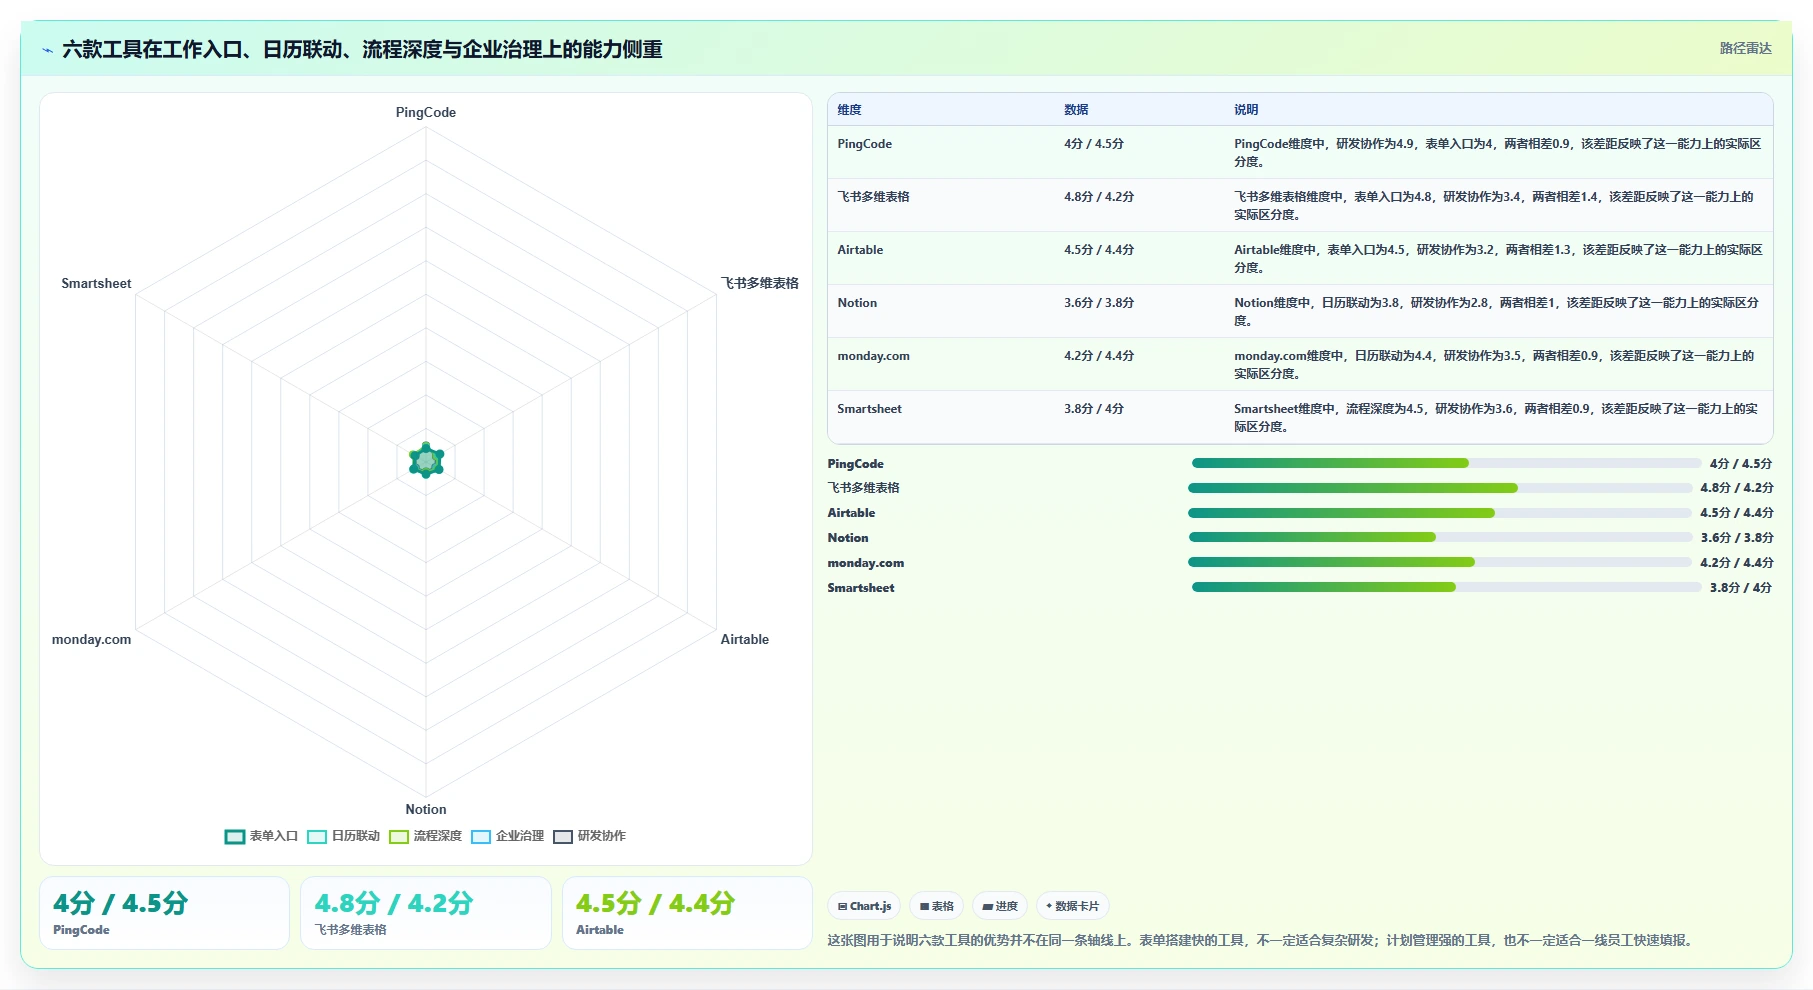Click the PingCode radar axis label
1813x990 pixels.
(x=426, y=112)
